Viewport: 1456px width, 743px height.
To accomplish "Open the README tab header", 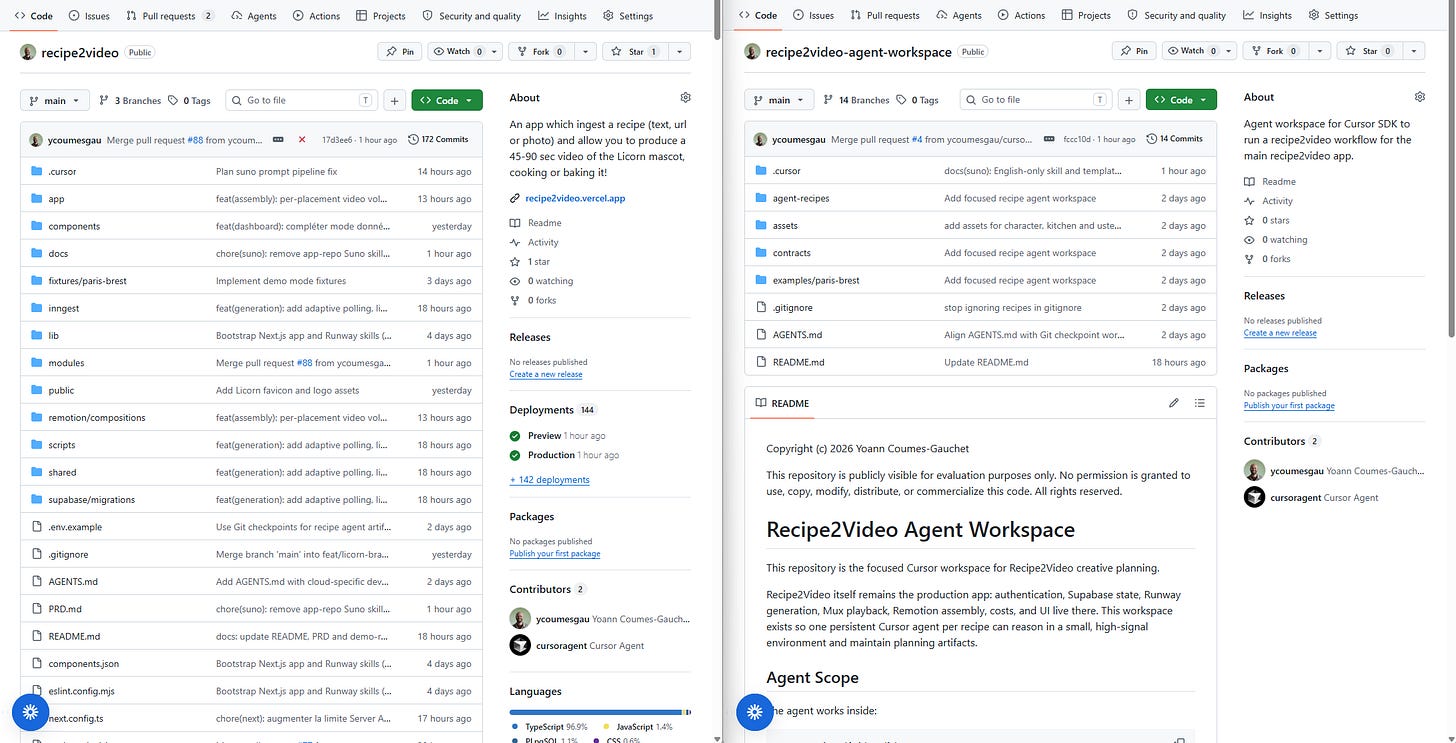I will [x=782, y=403].
